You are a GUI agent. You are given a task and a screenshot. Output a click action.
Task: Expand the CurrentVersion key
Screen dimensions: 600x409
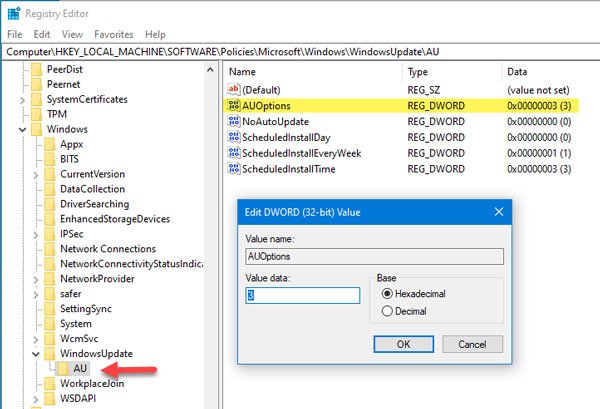36,175
